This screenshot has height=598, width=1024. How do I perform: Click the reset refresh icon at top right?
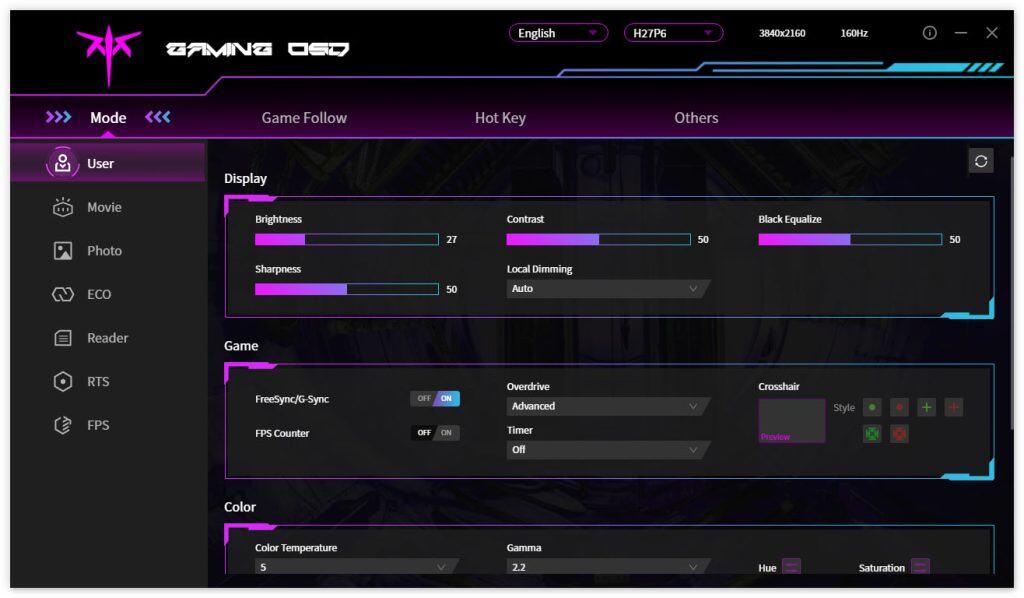click(x=980, y=161)
